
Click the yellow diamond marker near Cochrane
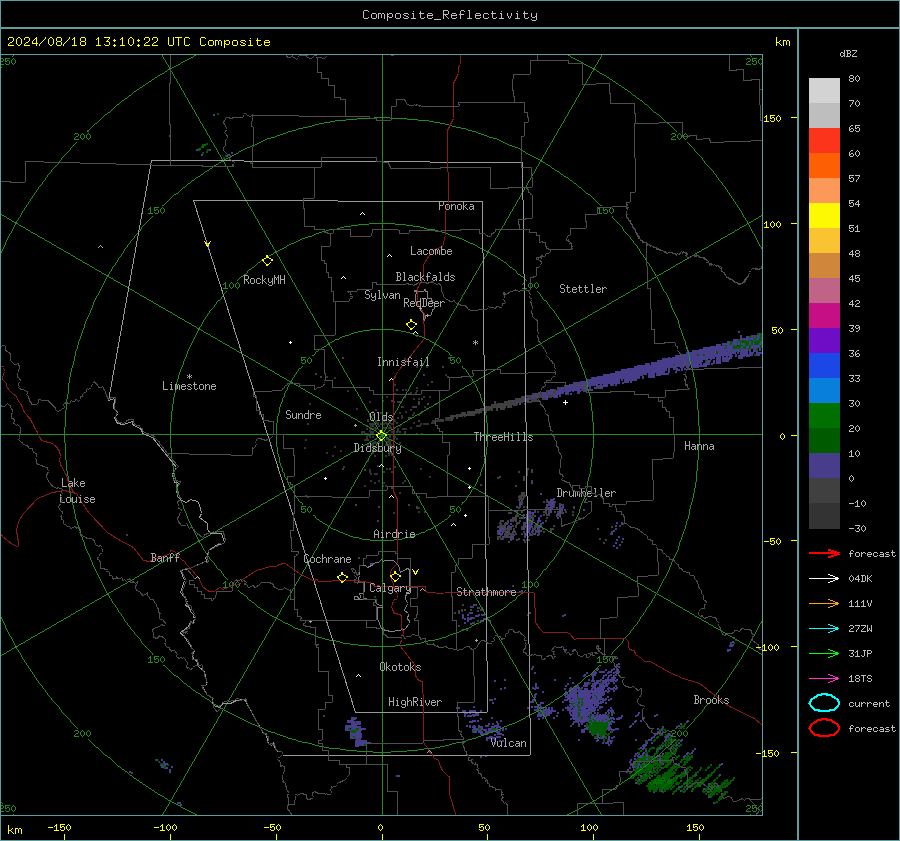pos(342,578)
